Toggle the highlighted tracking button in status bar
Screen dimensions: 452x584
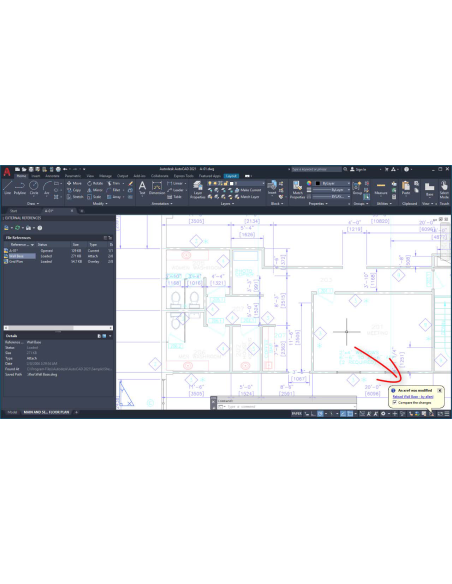343,413
